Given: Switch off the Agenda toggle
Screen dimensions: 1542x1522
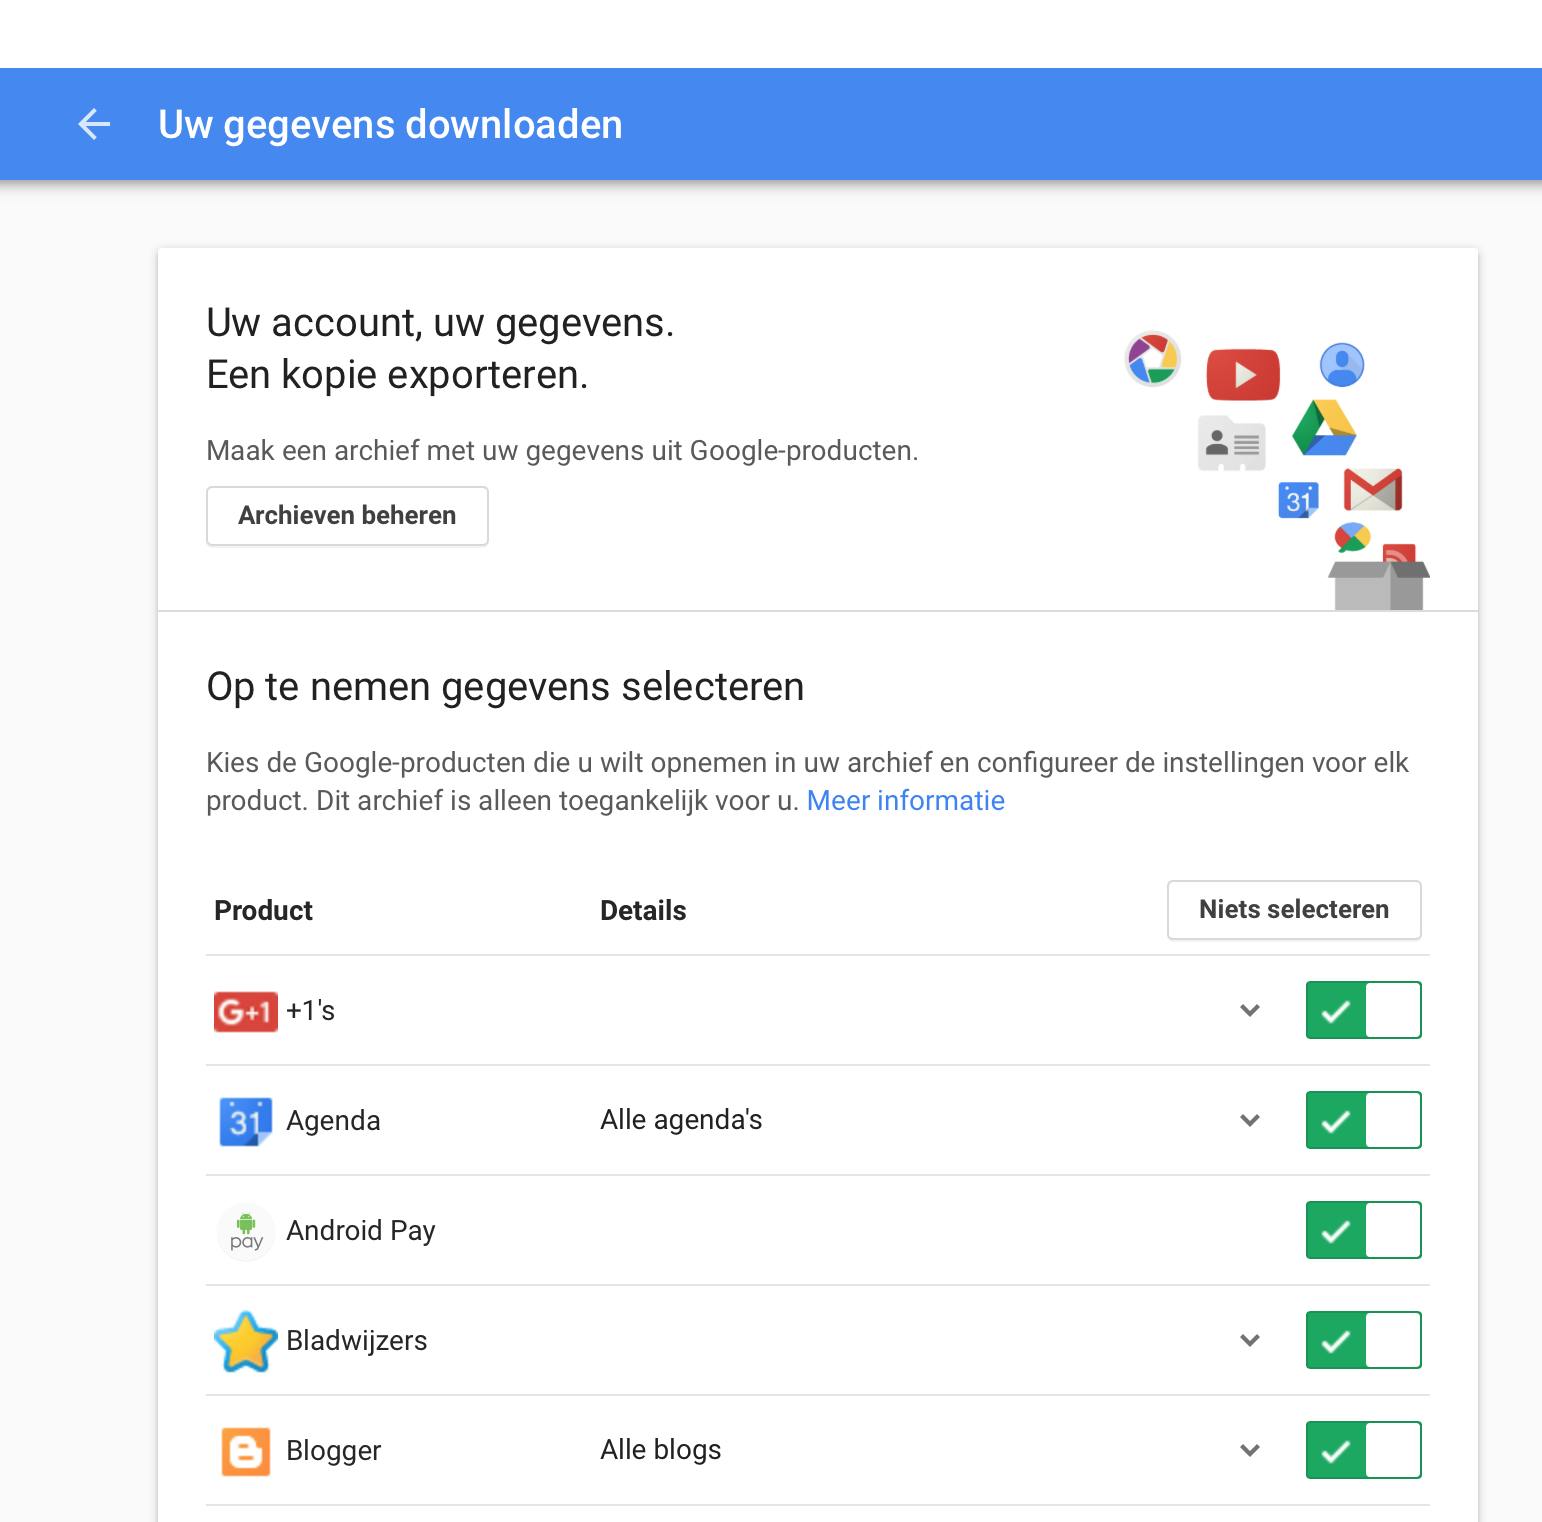Looking at the screenshot, I should (1363, 1121).
